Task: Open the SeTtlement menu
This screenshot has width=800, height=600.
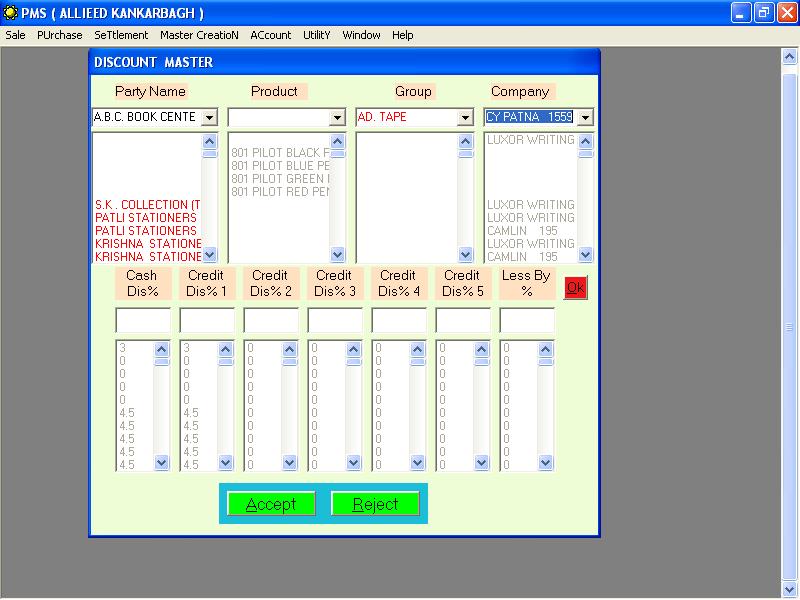Action: tap(121, 35)
